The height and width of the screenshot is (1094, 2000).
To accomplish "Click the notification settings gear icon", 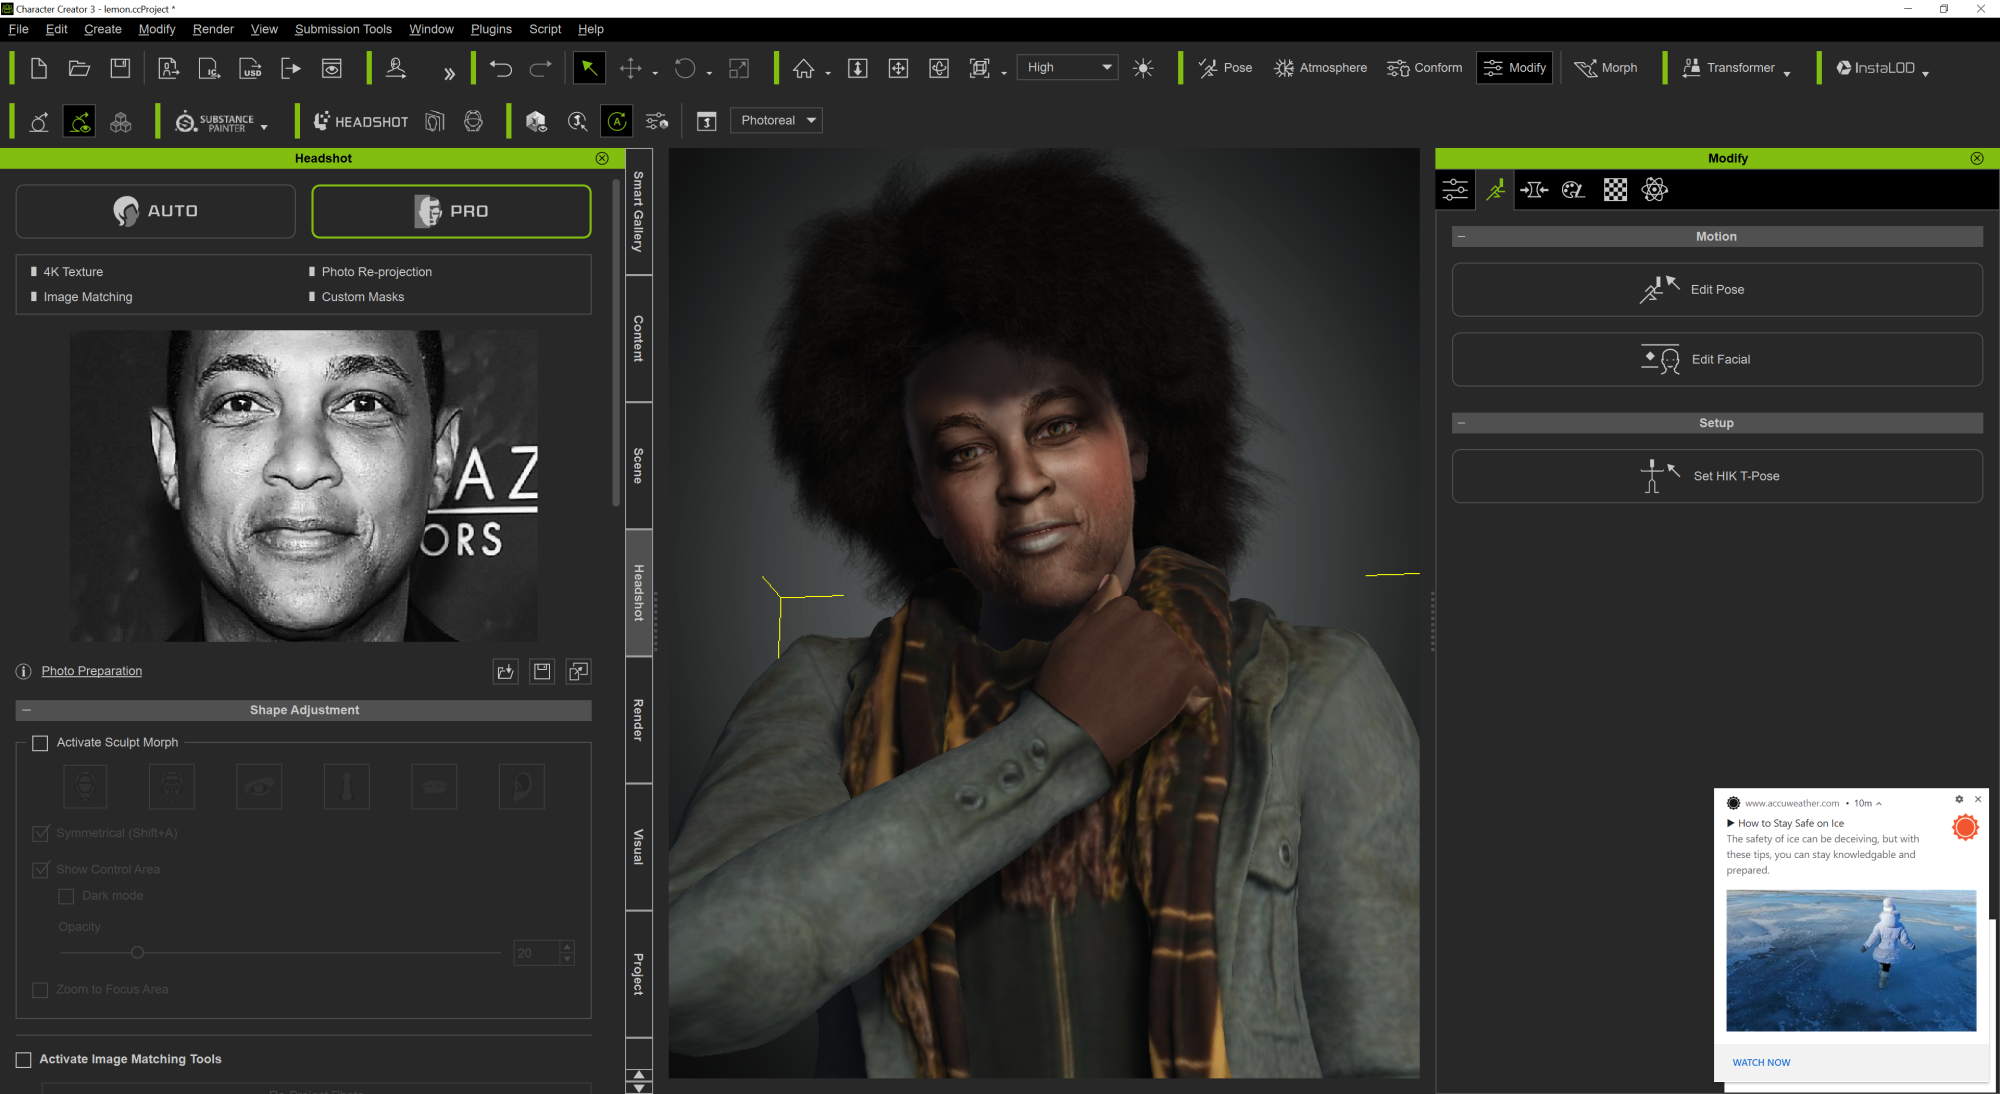I will pos(1959,799).
